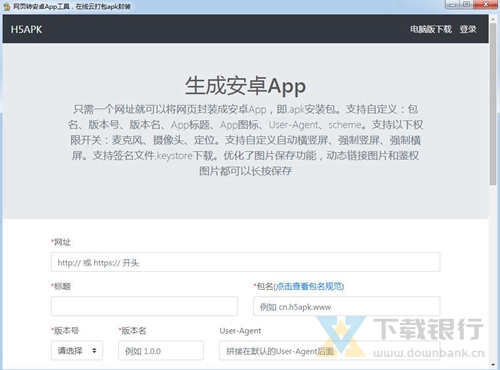
Task: Click the 版本名 input field
Action: (161, 350)
